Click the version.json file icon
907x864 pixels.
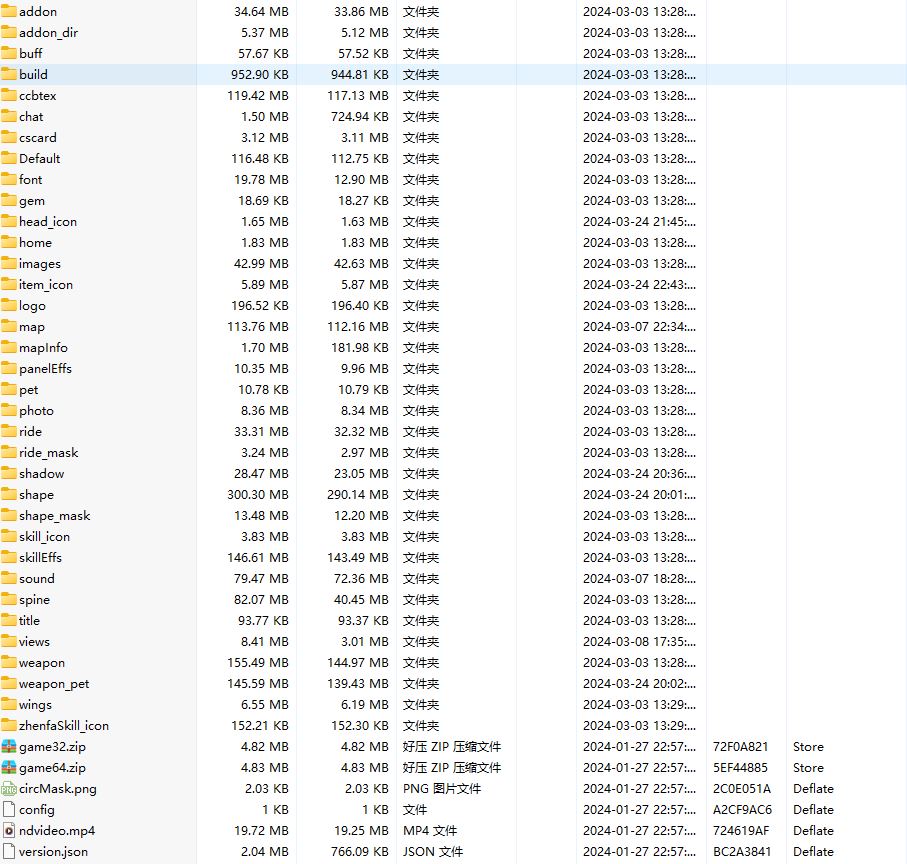(x=9, y=852)
